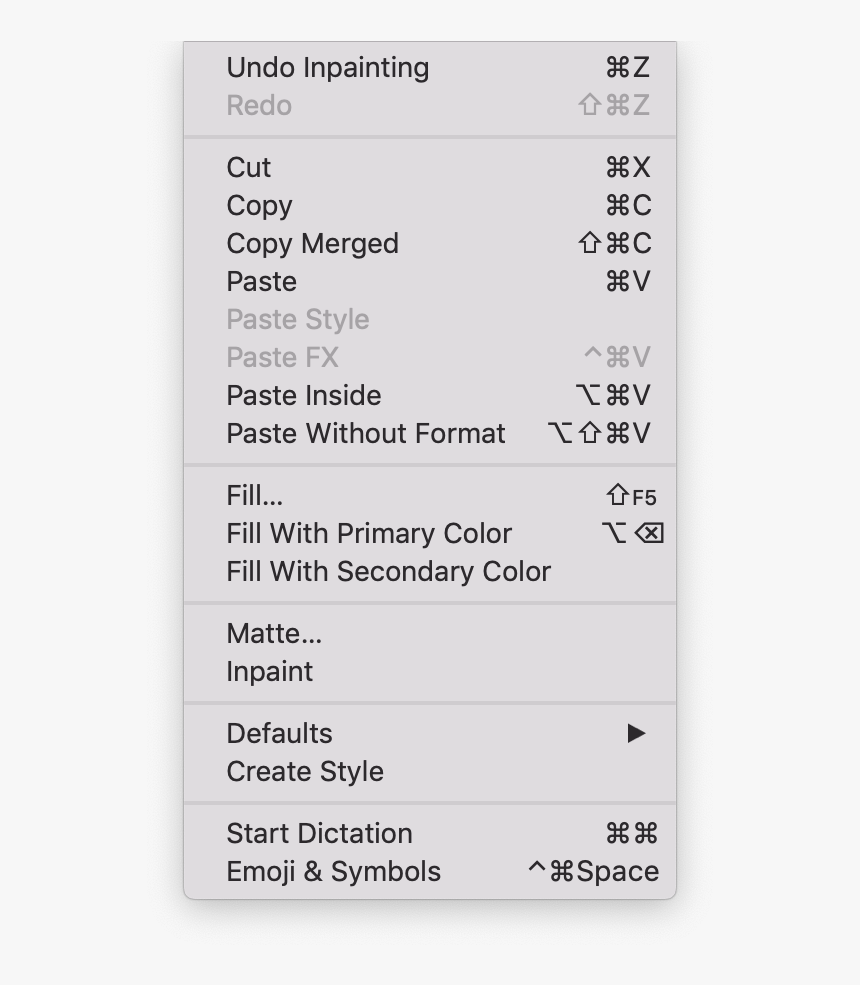
Task: Click Undo Inpainting menu item
Action: click(x=327, y=68)
